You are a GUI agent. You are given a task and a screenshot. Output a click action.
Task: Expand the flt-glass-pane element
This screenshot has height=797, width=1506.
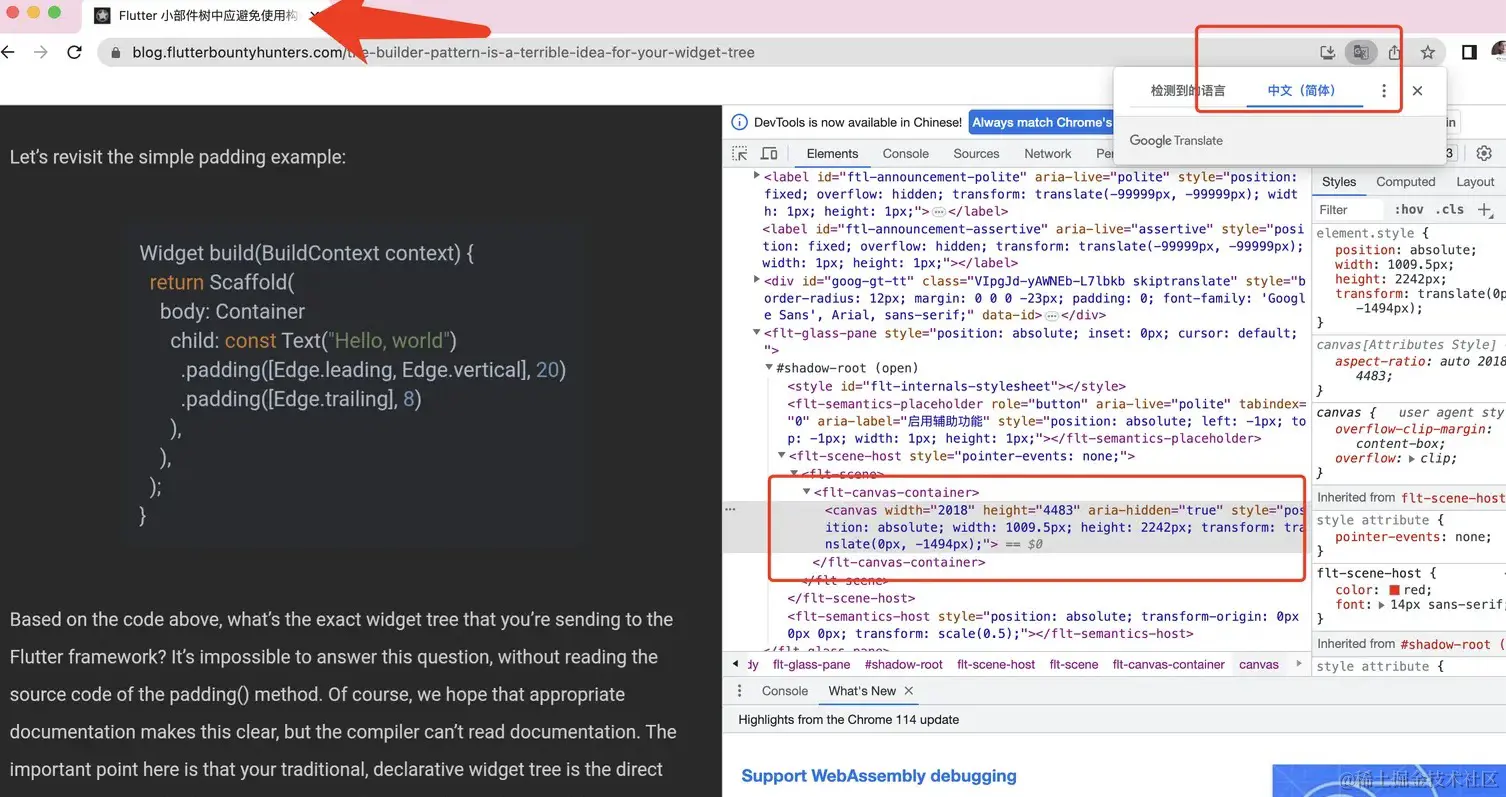(x=757, y=333)
